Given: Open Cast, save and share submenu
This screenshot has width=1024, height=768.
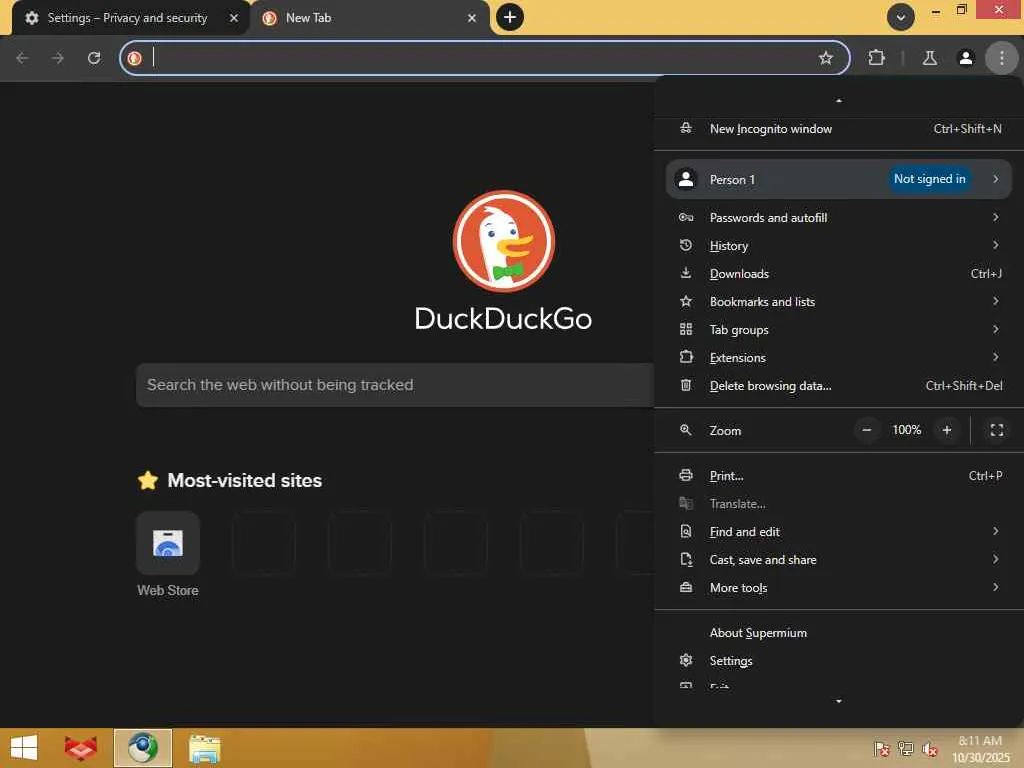Looking at the screenshot, I should tap(839, 560).
